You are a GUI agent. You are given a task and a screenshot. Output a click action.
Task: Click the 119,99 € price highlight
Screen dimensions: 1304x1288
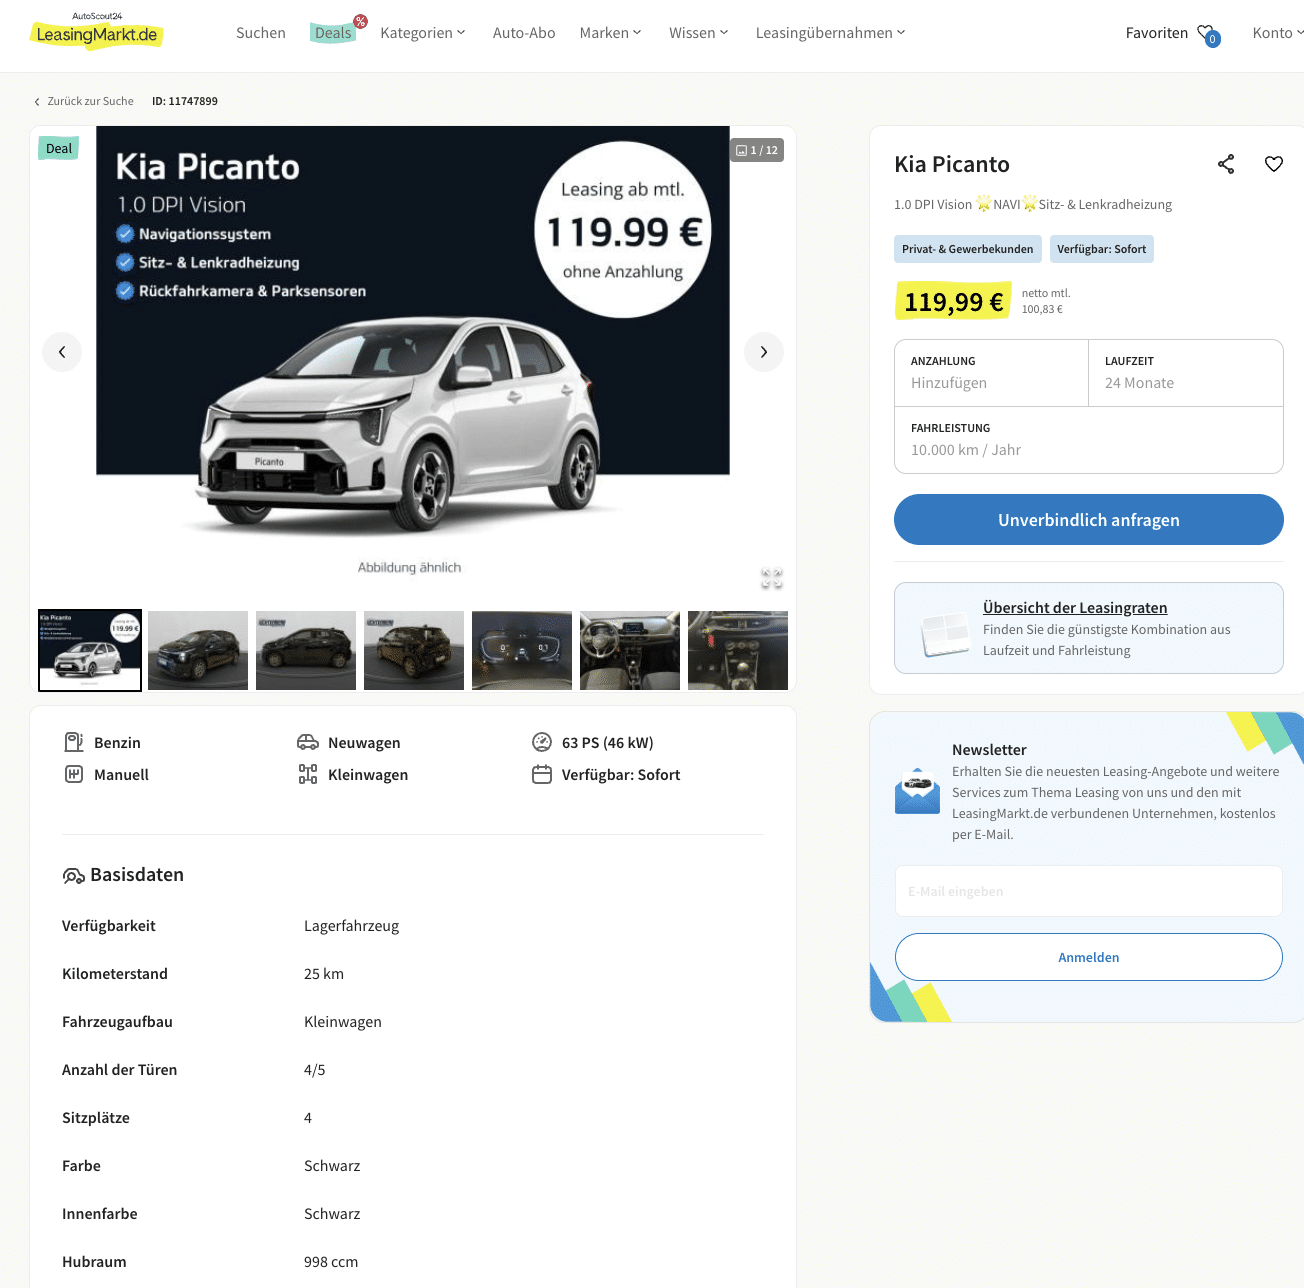coord(953,302)
